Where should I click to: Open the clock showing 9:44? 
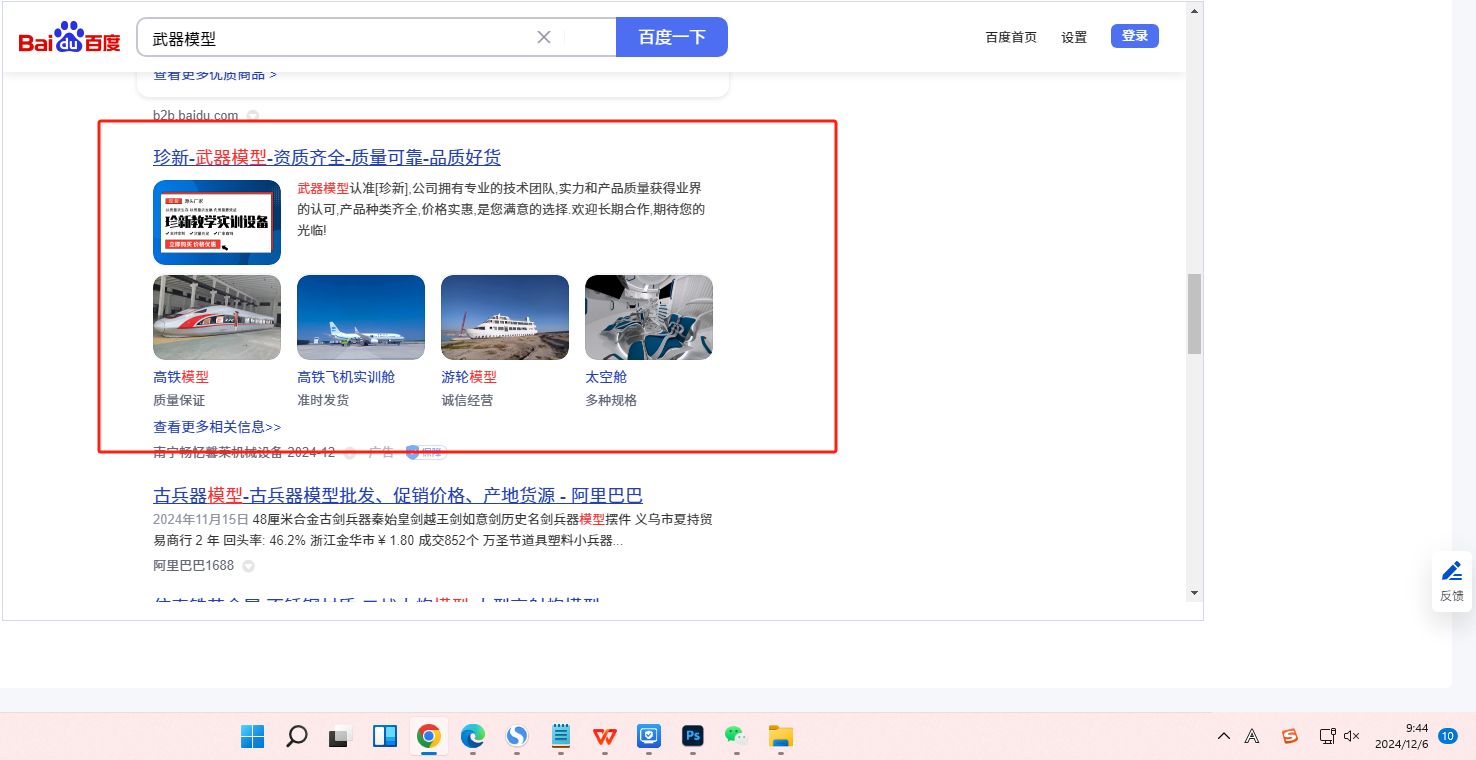click(1401, 736)
